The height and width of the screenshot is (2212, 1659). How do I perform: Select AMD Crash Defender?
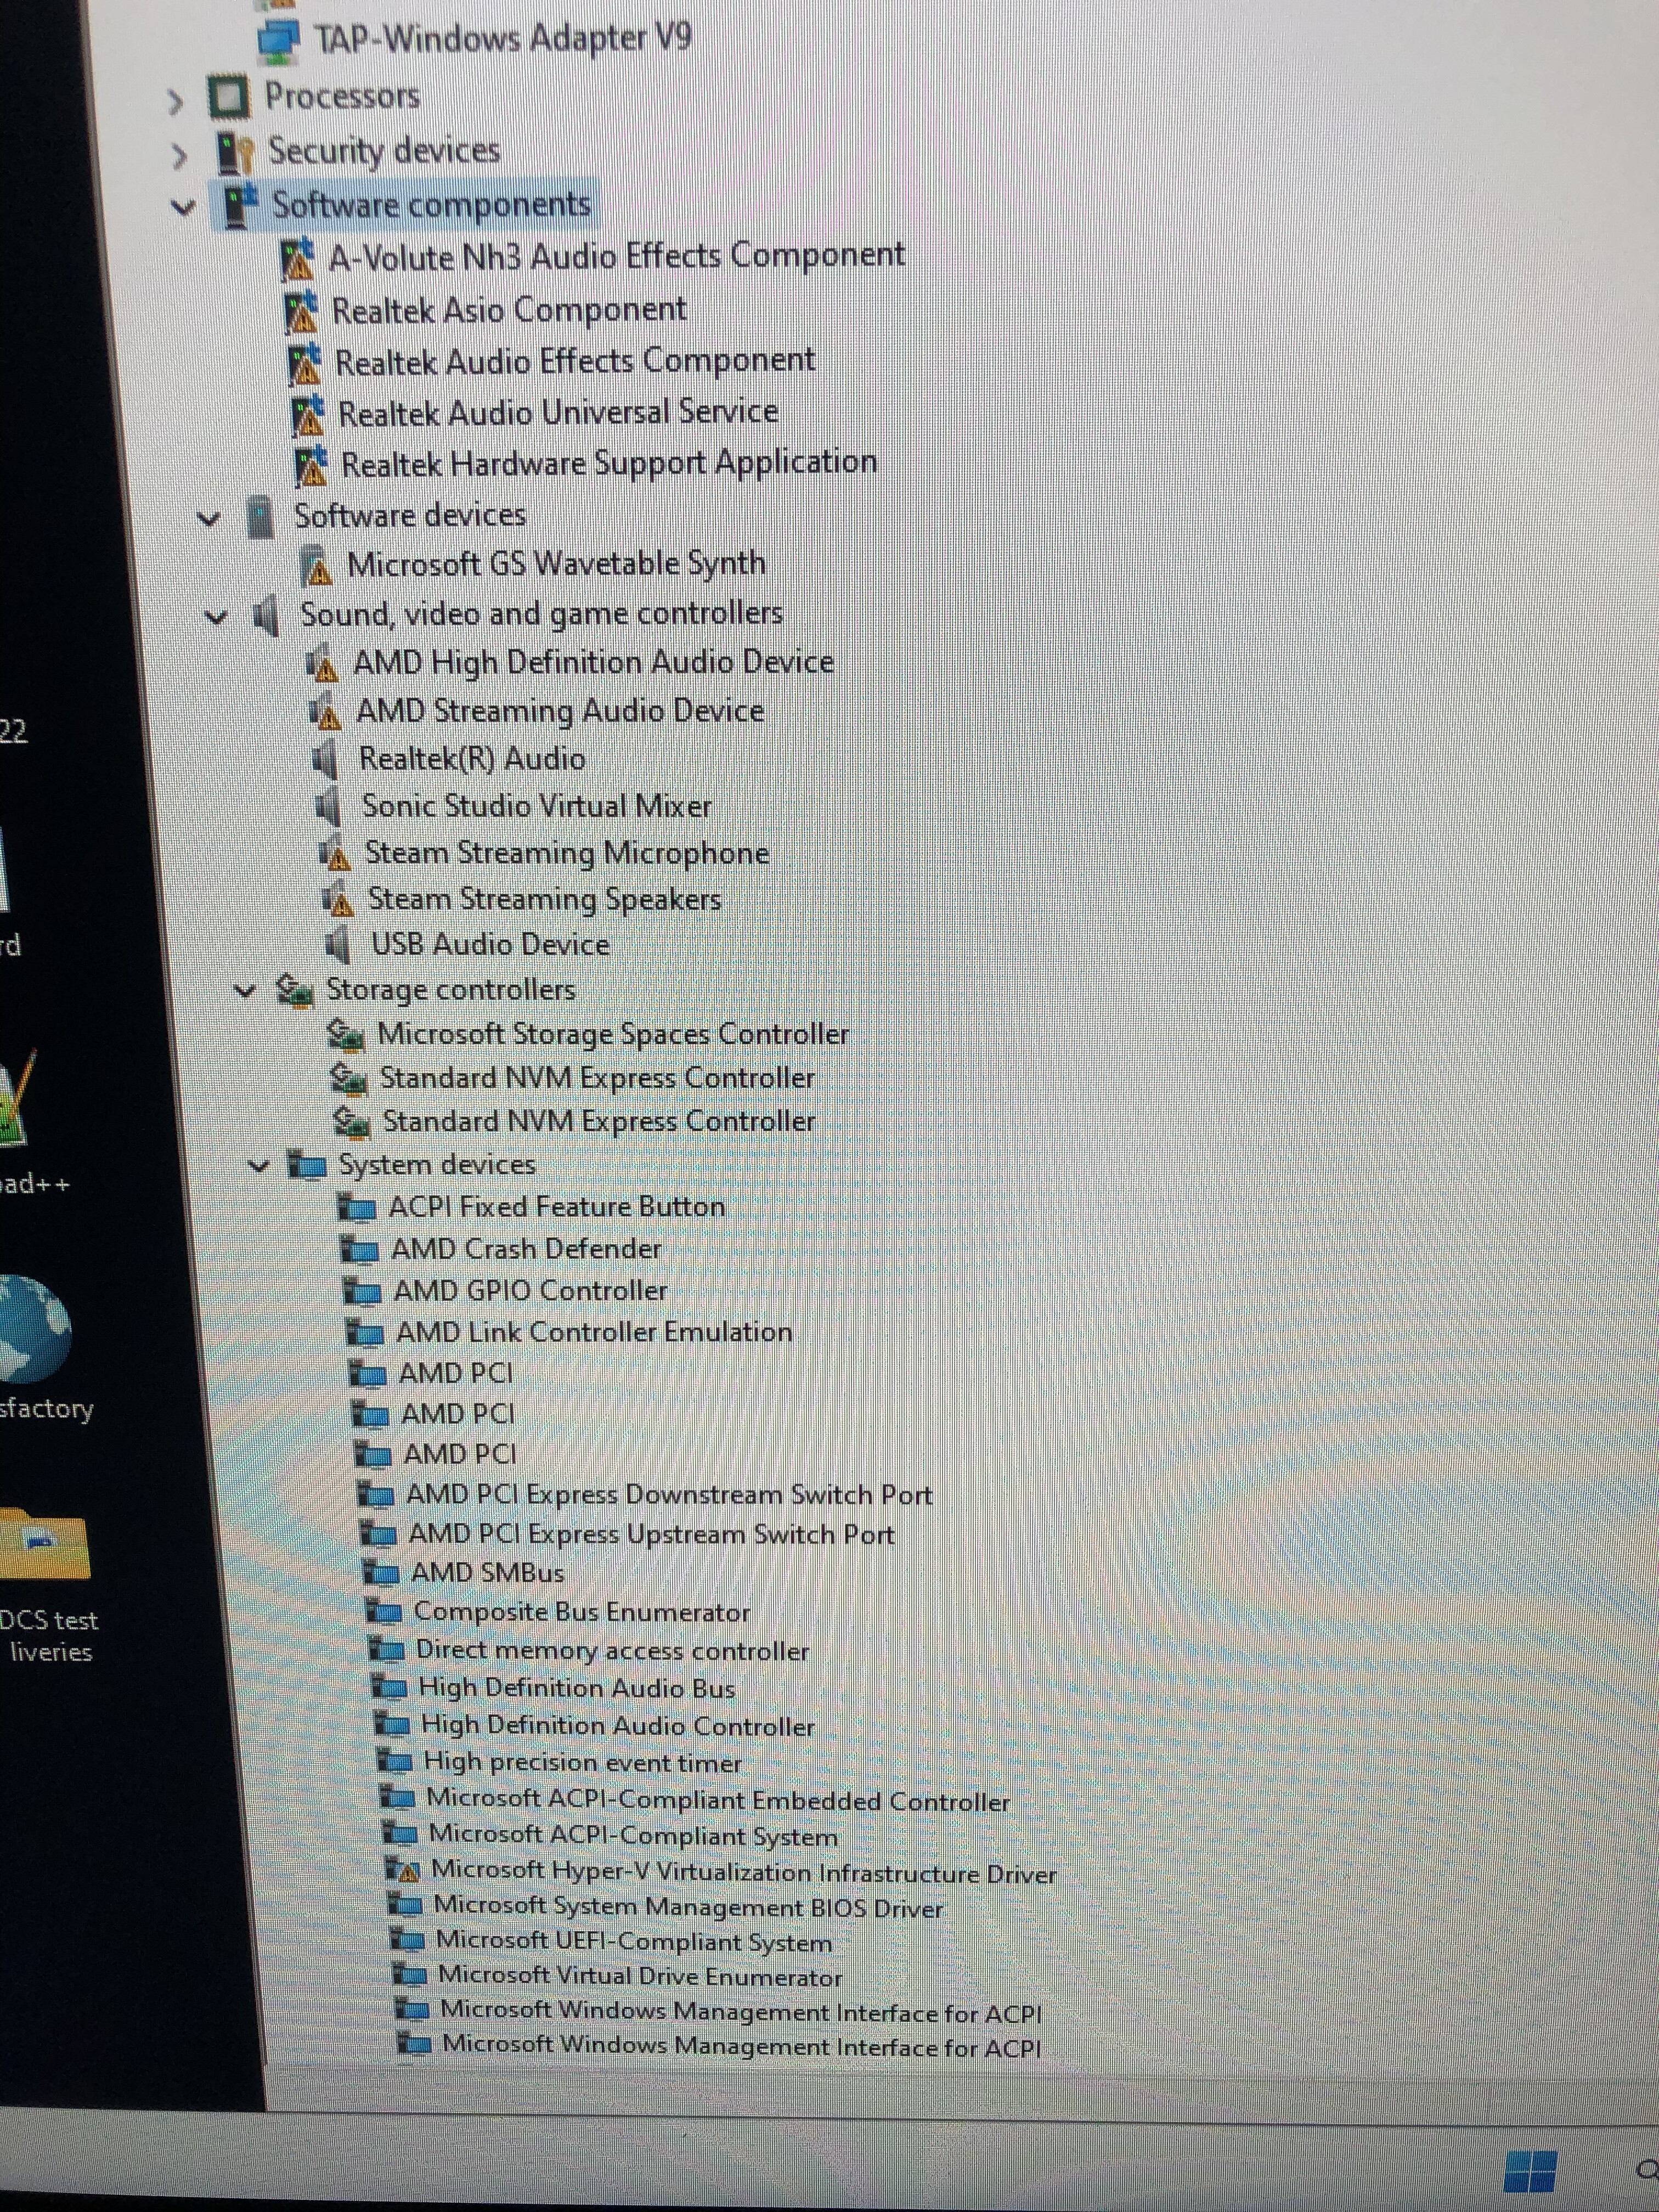(527, 1249)
